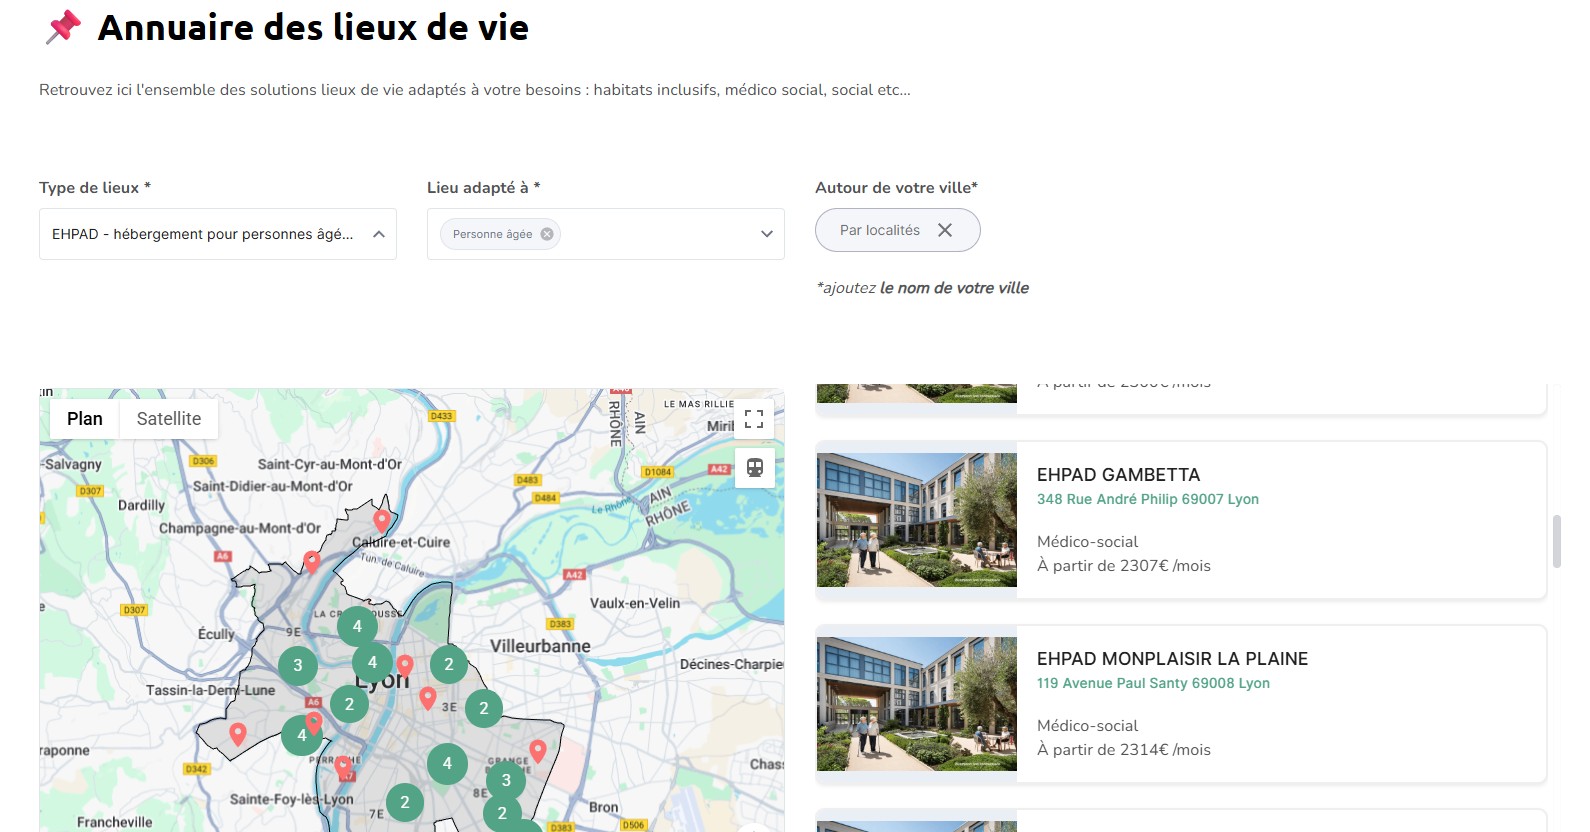Click the Vaulx-en-Velin map label
Image resolution: width=1590 pixels, height=832 pixels.
[635, 603]
